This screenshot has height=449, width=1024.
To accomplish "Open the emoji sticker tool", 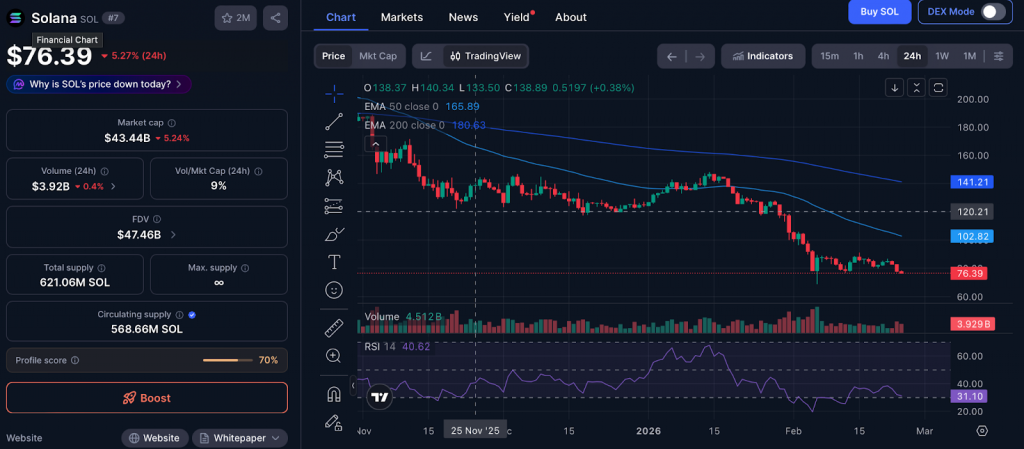I will pos(334,290).
